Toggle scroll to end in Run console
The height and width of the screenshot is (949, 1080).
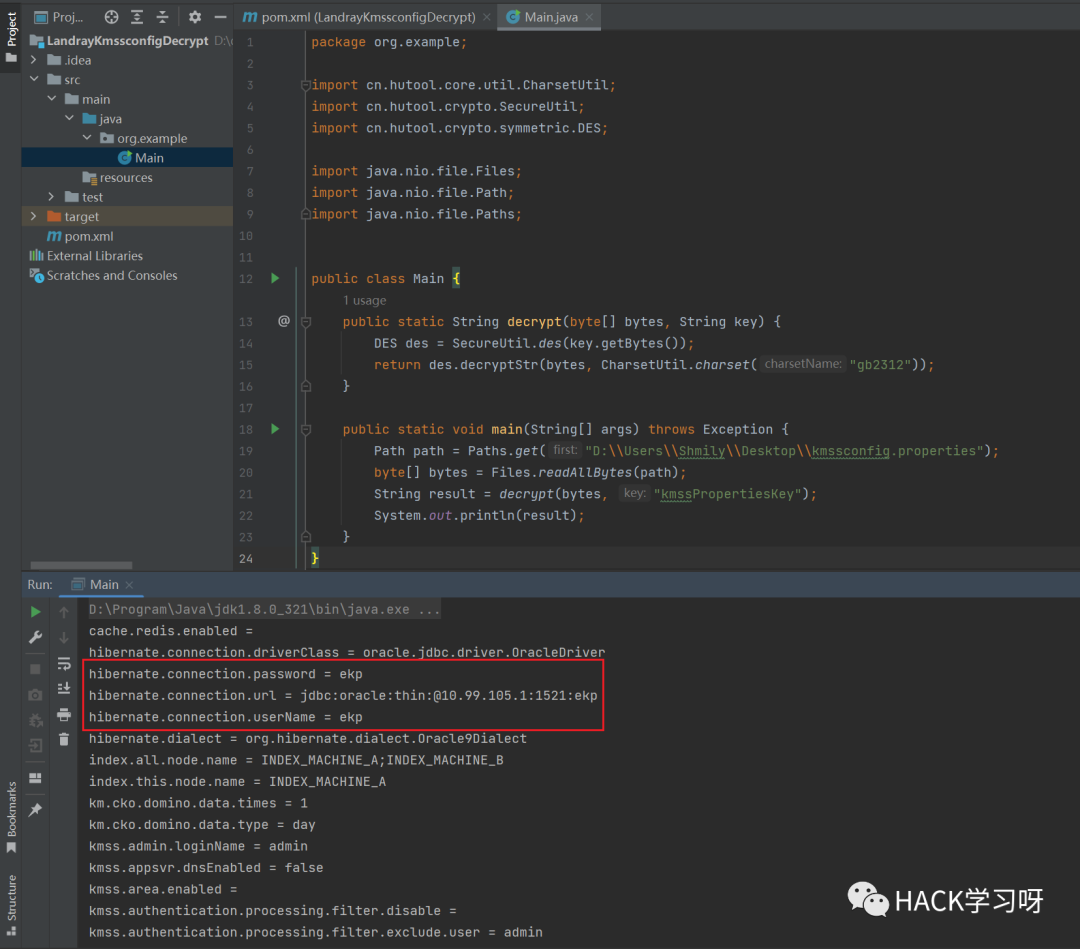tap(64, 688)
